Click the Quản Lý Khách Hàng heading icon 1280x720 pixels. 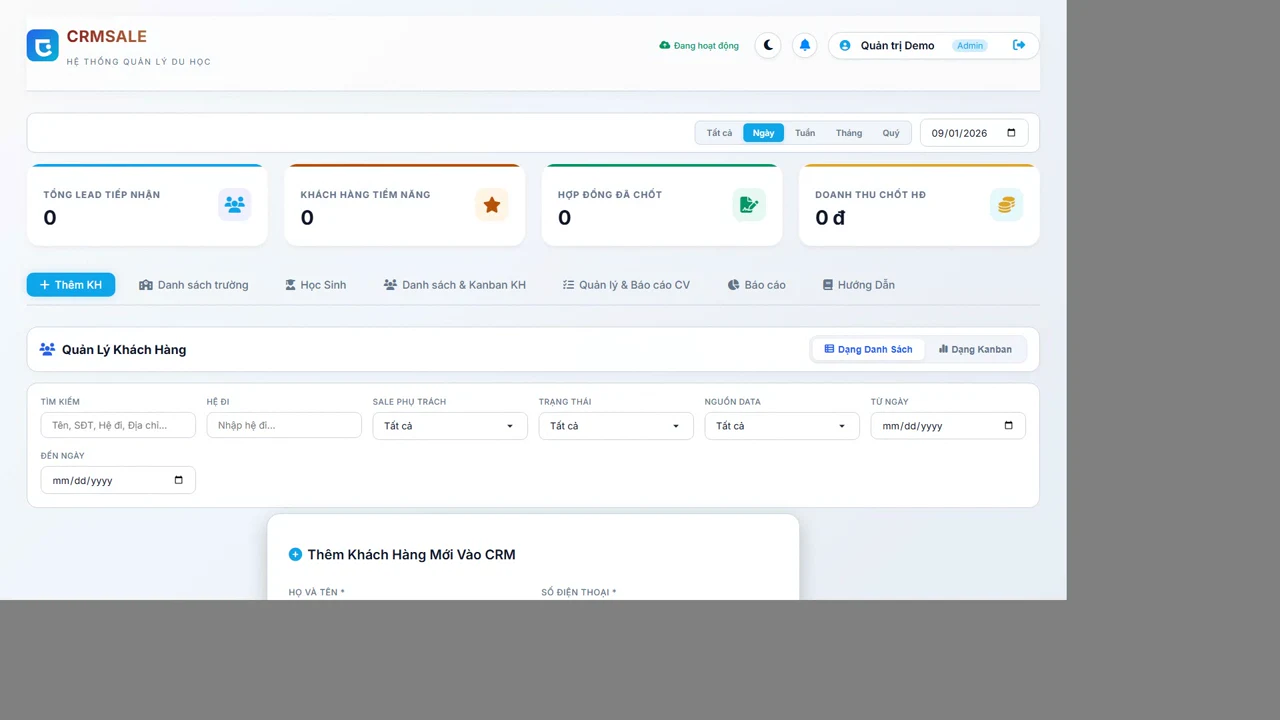pyautogui.click(x=47, y=349)
